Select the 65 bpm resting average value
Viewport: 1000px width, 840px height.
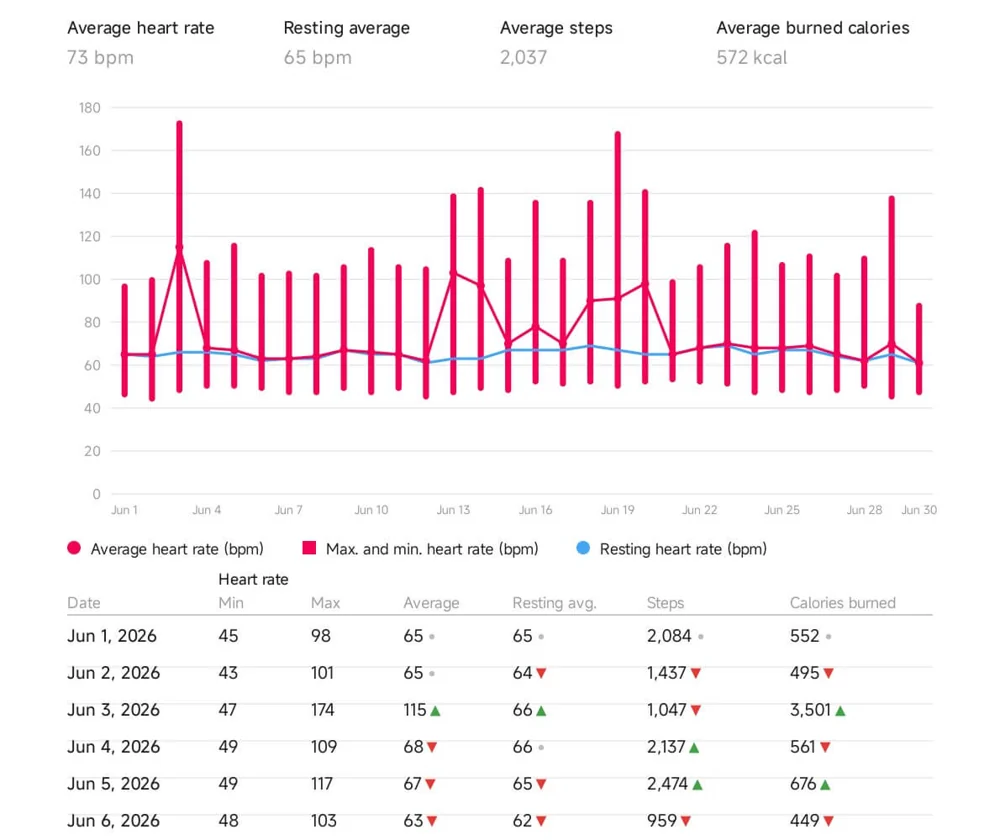click(x=318, y=57)
